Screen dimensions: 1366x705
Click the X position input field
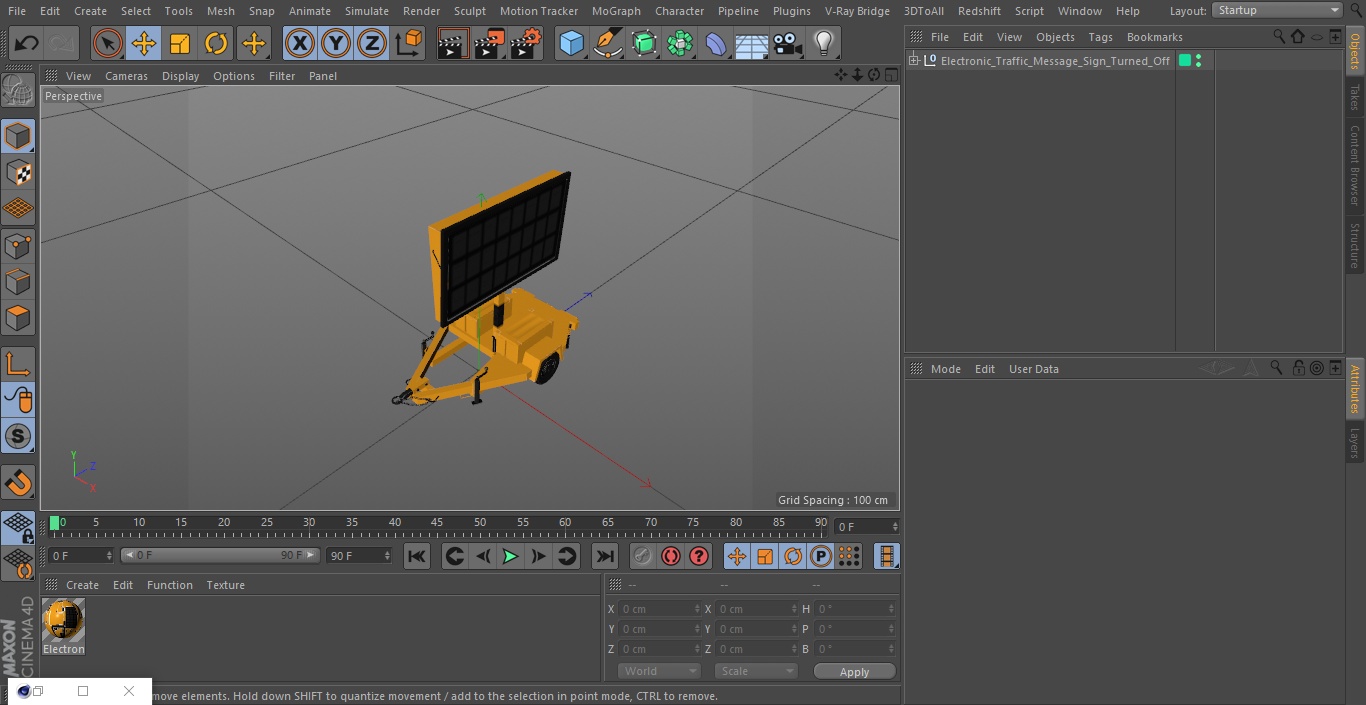pyautogui.click(x=659, y=609)
